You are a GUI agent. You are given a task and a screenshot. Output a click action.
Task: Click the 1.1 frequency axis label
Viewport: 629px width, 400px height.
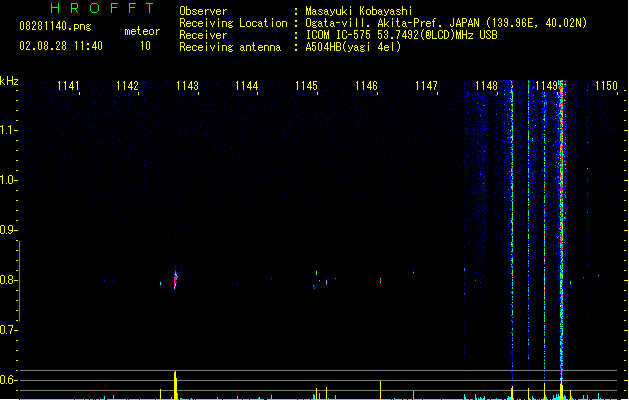[x=8, y=130]
